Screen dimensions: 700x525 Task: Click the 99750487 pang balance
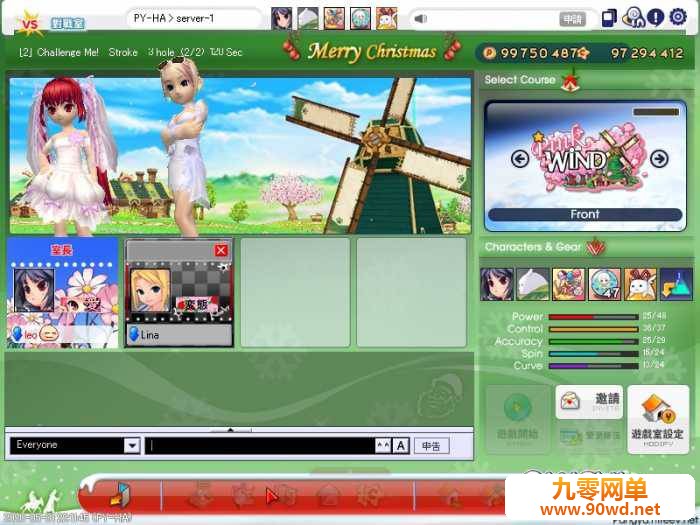(539, 54)
